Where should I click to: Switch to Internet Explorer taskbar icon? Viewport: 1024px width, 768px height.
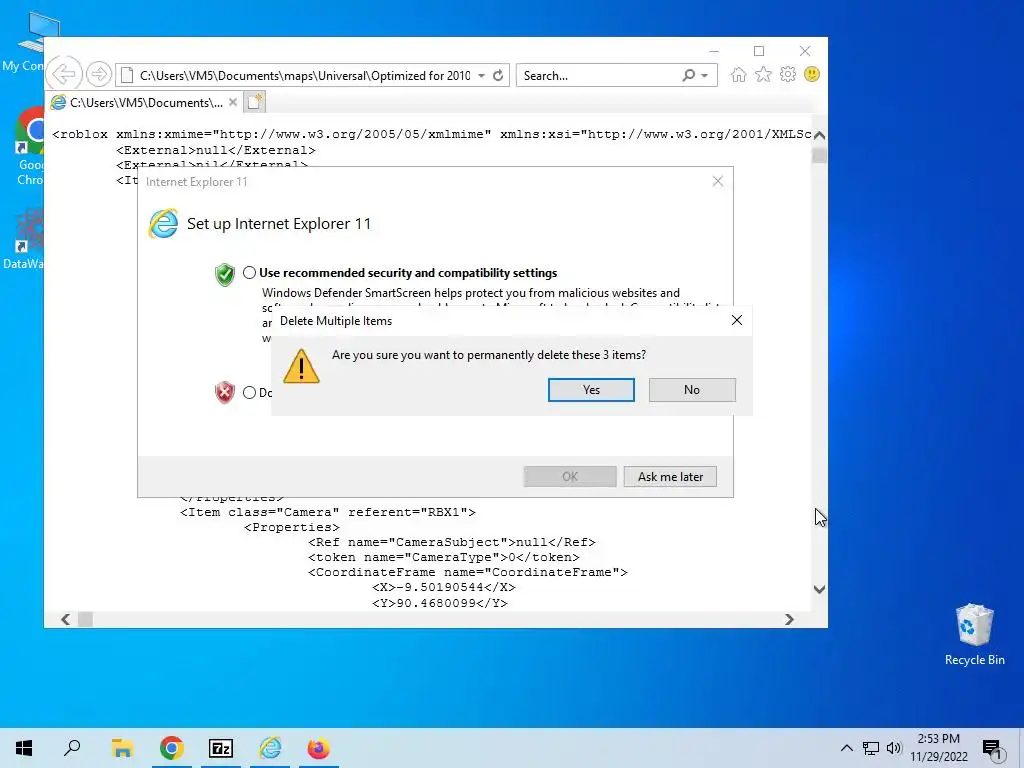coord(270,748)
